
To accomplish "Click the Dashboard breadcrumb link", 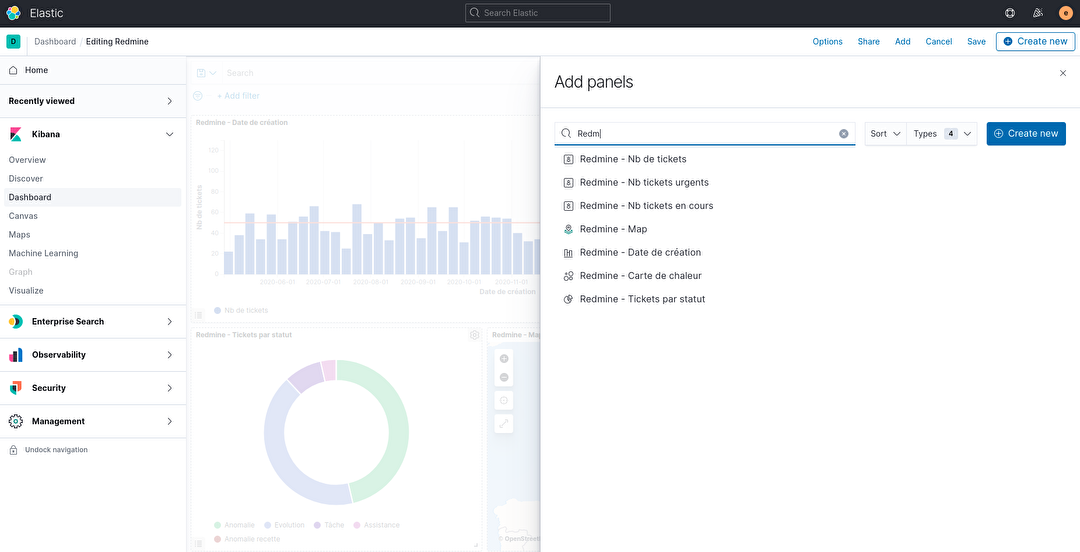I will (x=55, y=41).
